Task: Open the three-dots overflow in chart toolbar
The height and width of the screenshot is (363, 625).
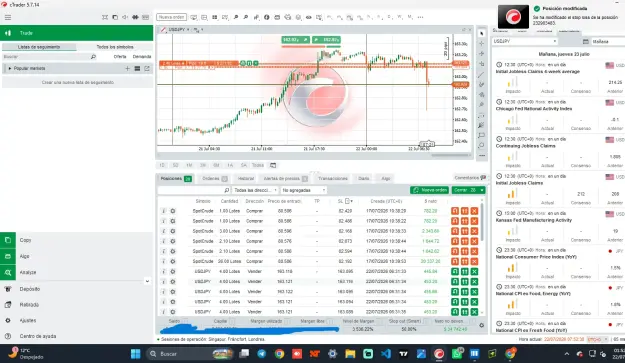Action: (x=420, y=17)
